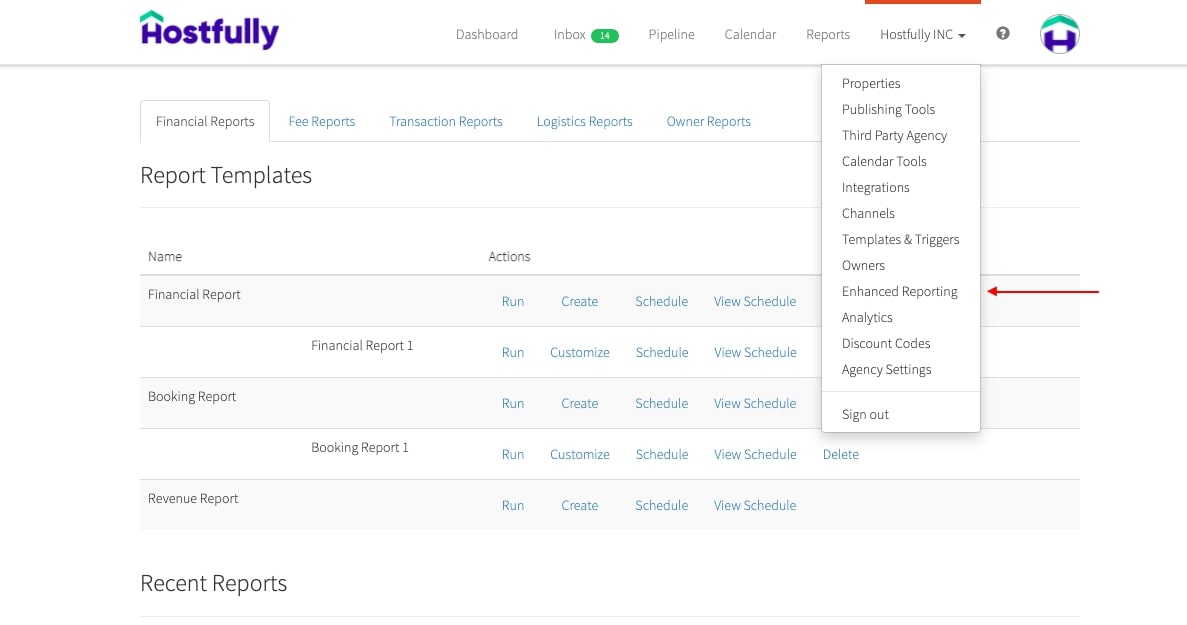
Task: Open the Owner Reports tab
Action: (x=708, y=121)
